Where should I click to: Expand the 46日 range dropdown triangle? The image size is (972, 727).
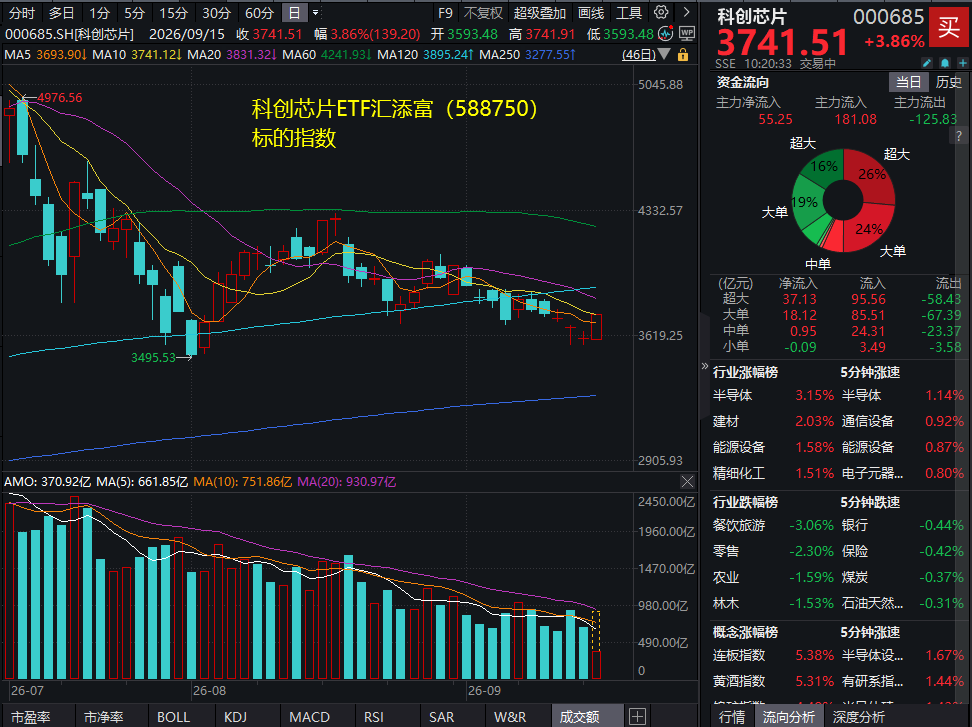pos(665,55)
